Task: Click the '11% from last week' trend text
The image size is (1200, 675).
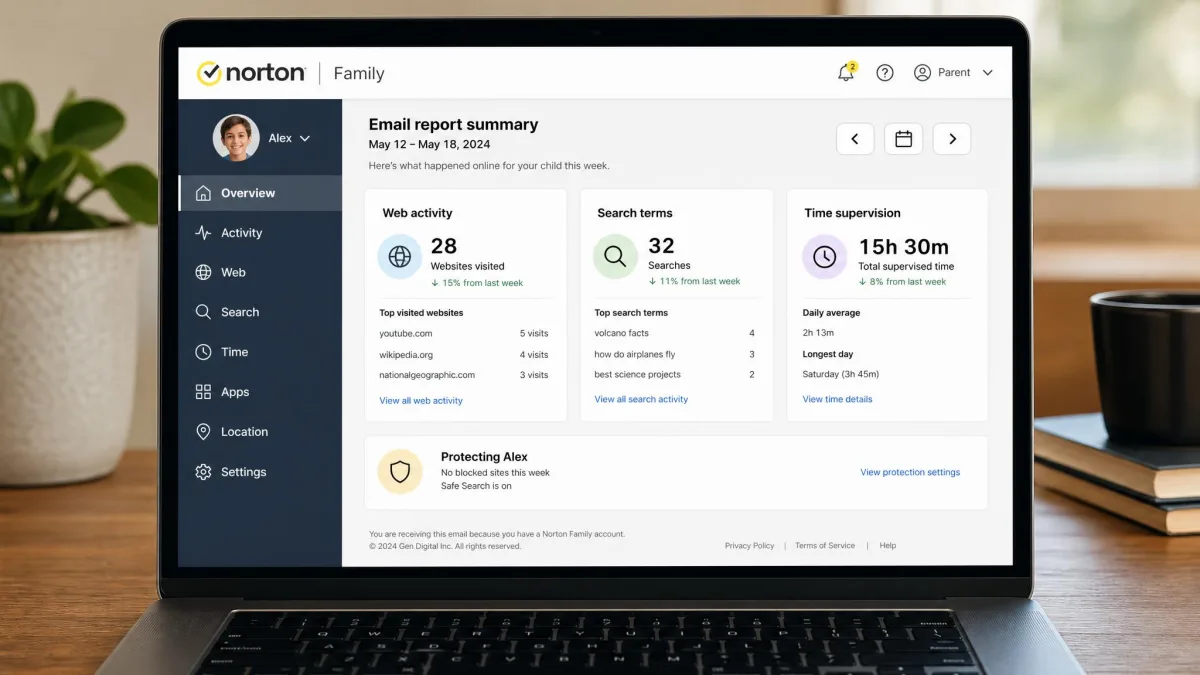Action: [x=694, y=281]
